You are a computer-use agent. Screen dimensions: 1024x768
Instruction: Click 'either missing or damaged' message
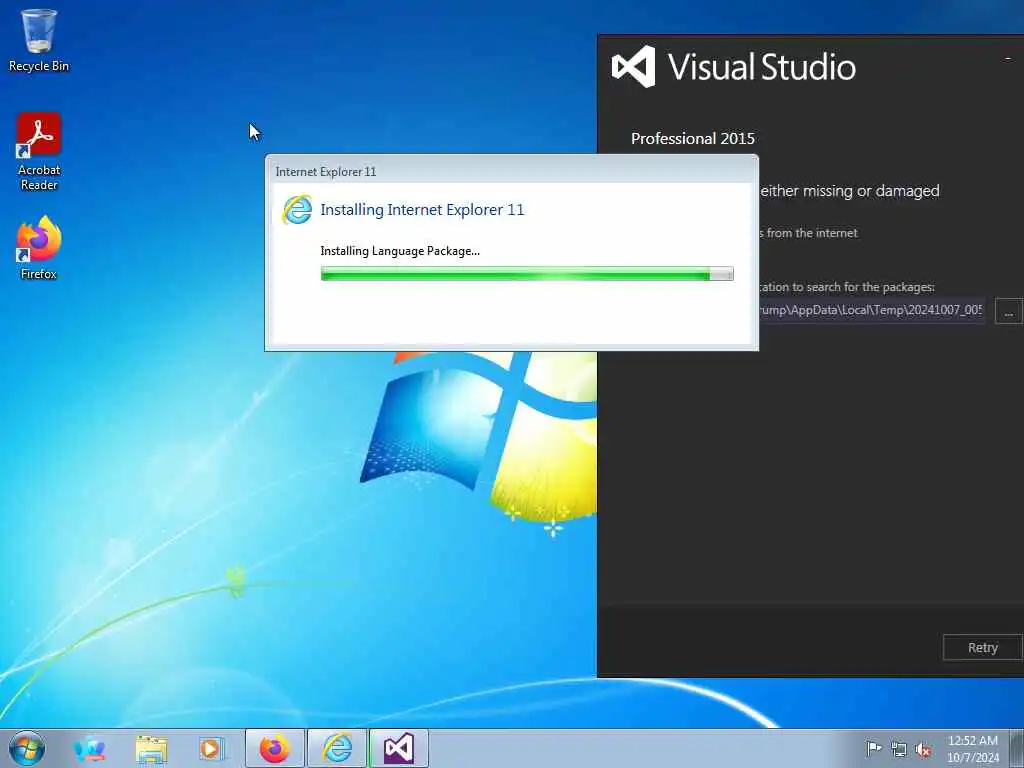pos(850,191)
